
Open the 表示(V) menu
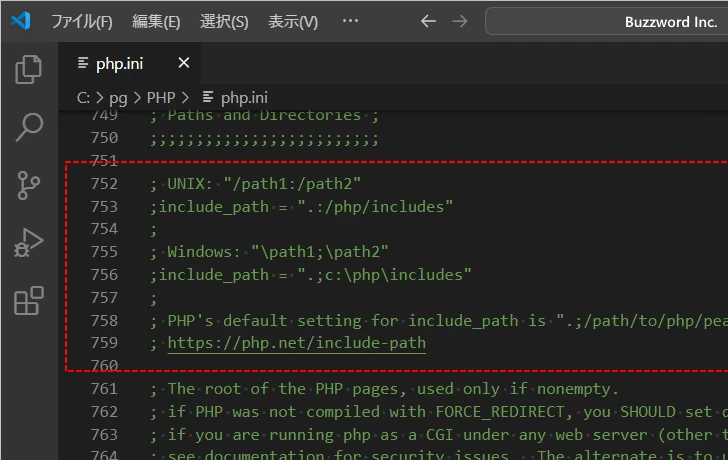point(292,21)
